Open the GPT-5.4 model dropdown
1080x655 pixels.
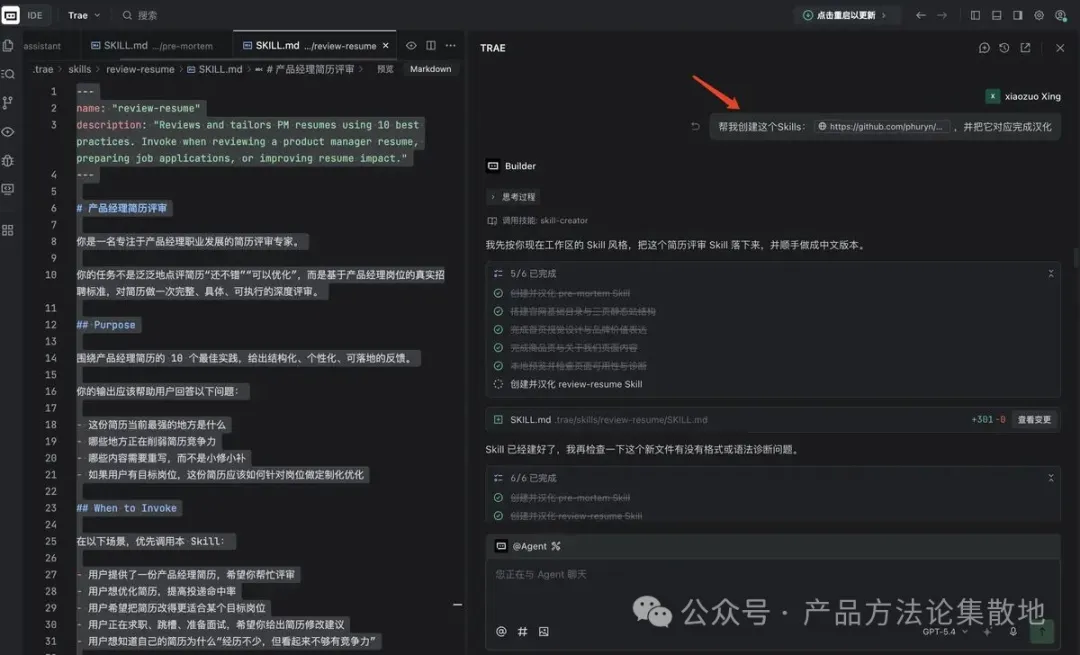[944, 632]
